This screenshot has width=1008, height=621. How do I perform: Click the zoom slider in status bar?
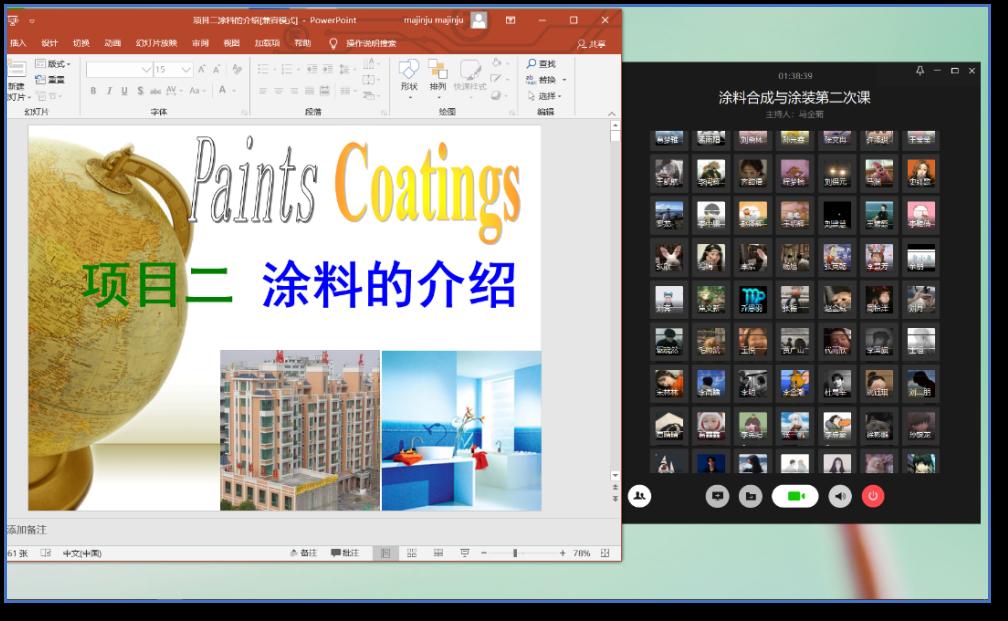[515, 553]
